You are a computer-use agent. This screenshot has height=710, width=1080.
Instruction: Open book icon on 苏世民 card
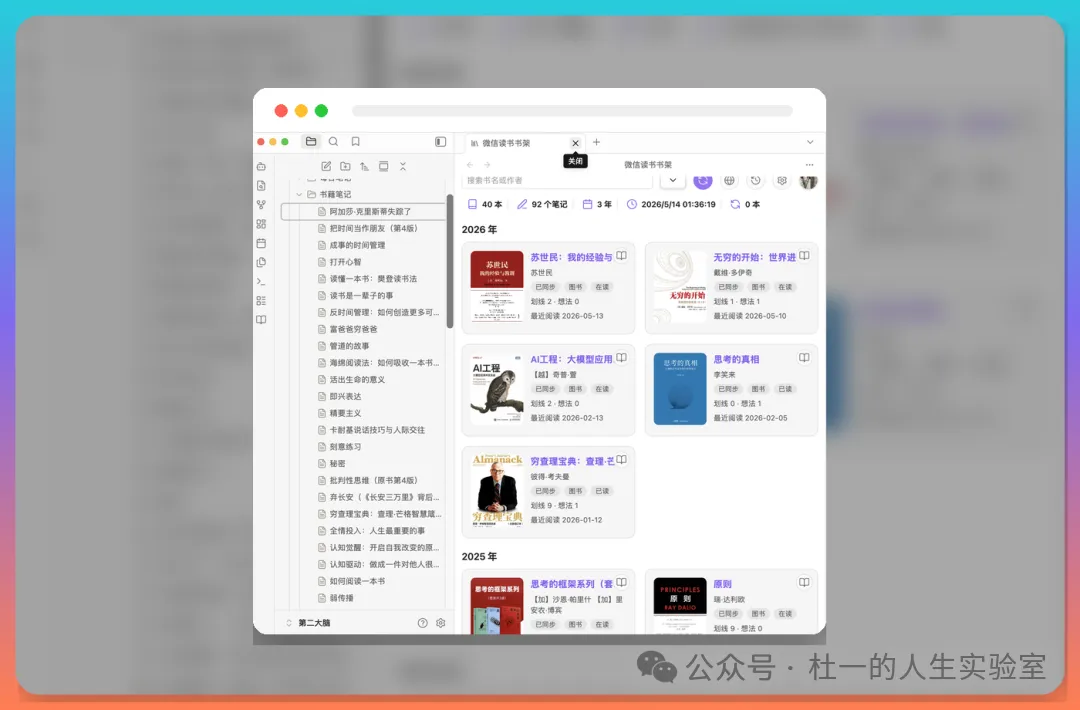tap(621, 256)
